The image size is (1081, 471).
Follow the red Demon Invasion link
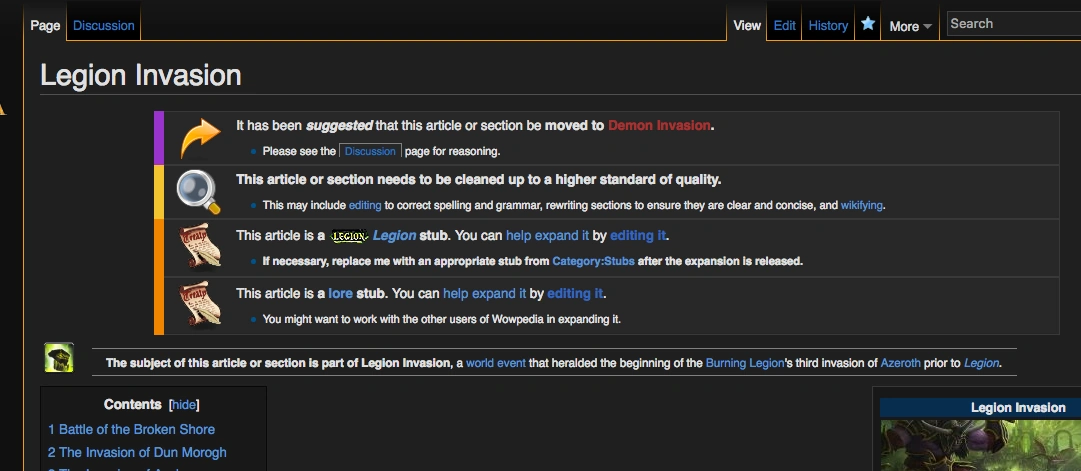[x=658, y=126]
